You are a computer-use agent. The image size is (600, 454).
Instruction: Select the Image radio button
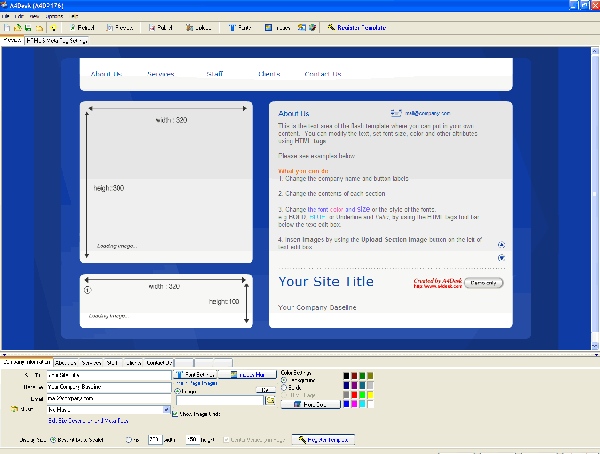(178, 391)
